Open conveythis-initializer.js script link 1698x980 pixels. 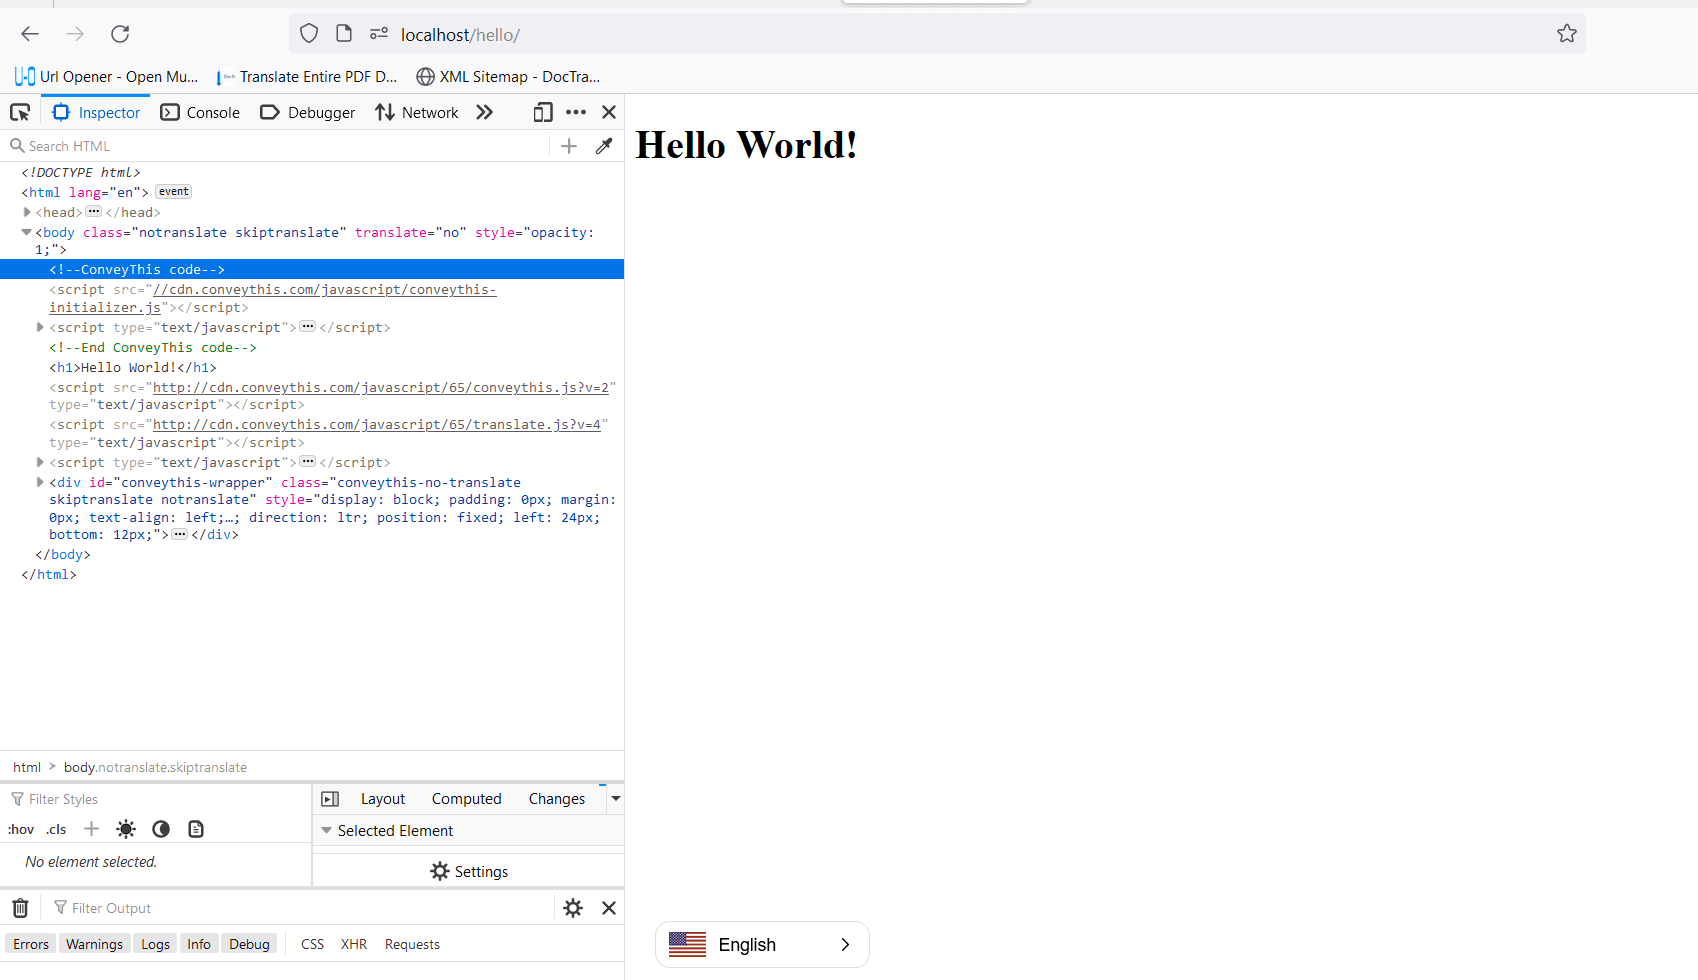click(272, 298)
